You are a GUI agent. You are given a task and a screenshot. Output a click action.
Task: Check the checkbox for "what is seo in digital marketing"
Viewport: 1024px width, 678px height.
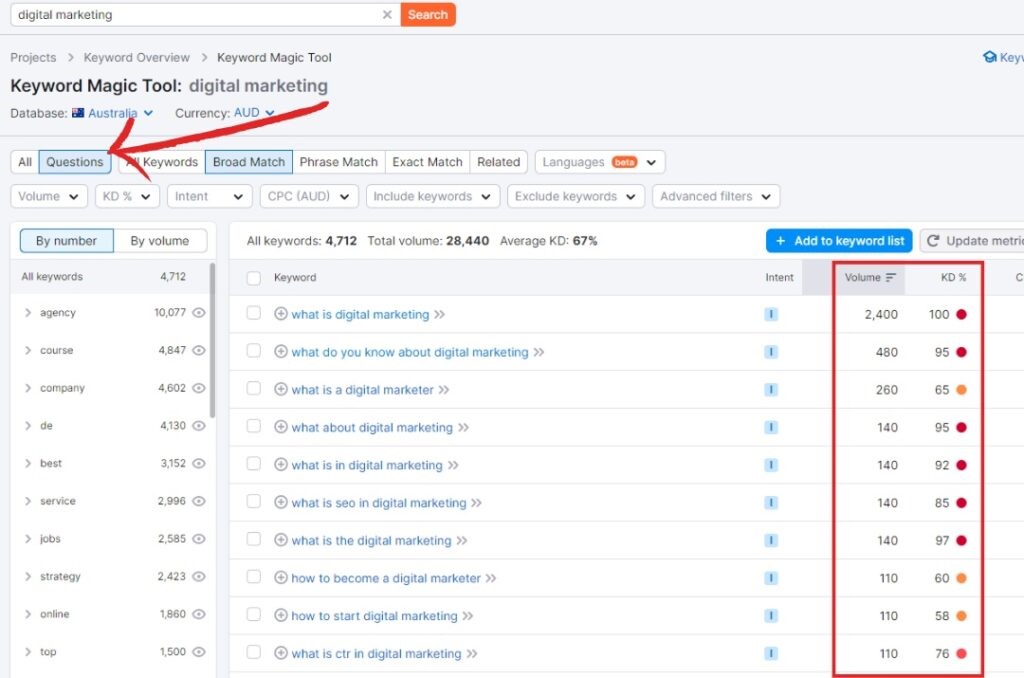[x=254, y=502]
